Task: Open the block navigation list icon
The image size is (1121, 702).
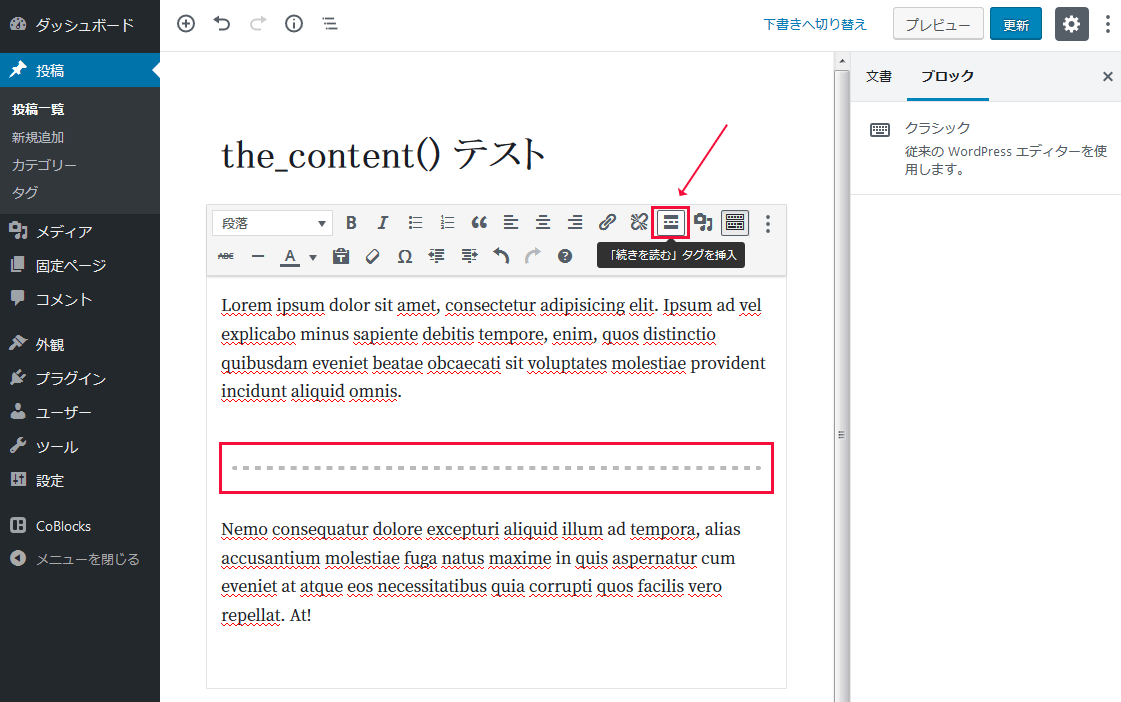Action: tap(330, 24)
